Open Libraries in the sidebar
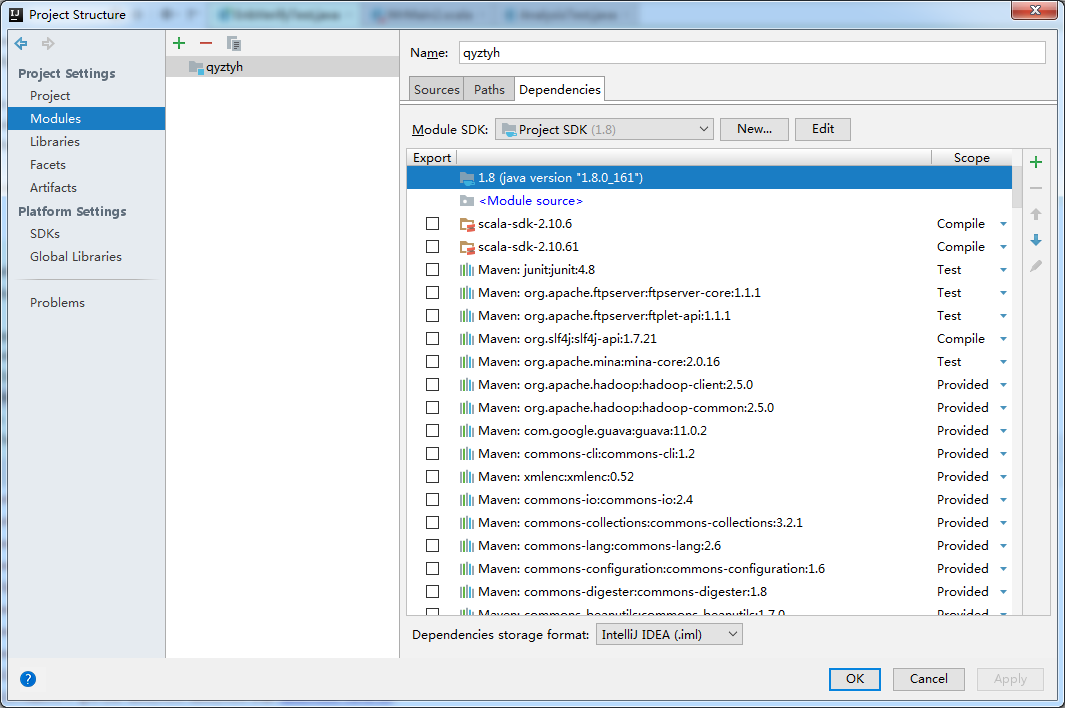This screenshot has height=708, width=1065. pyautogui.click(x=54, y=141)
